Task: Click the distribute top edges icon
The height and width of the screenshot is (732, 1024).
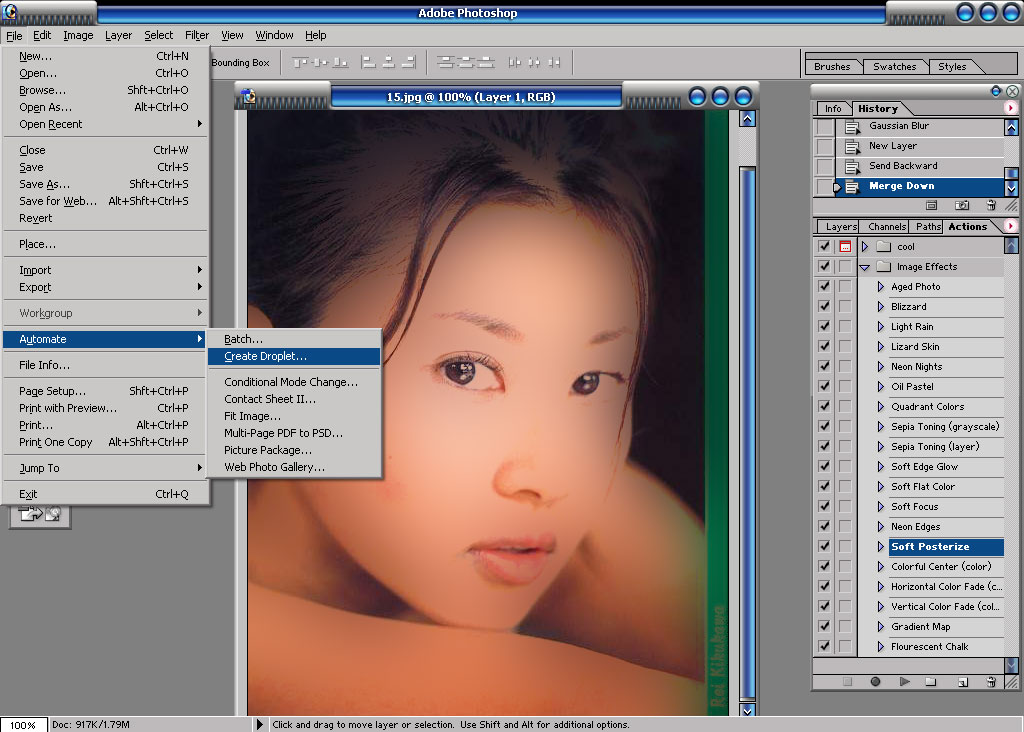Action: [445, 63]
